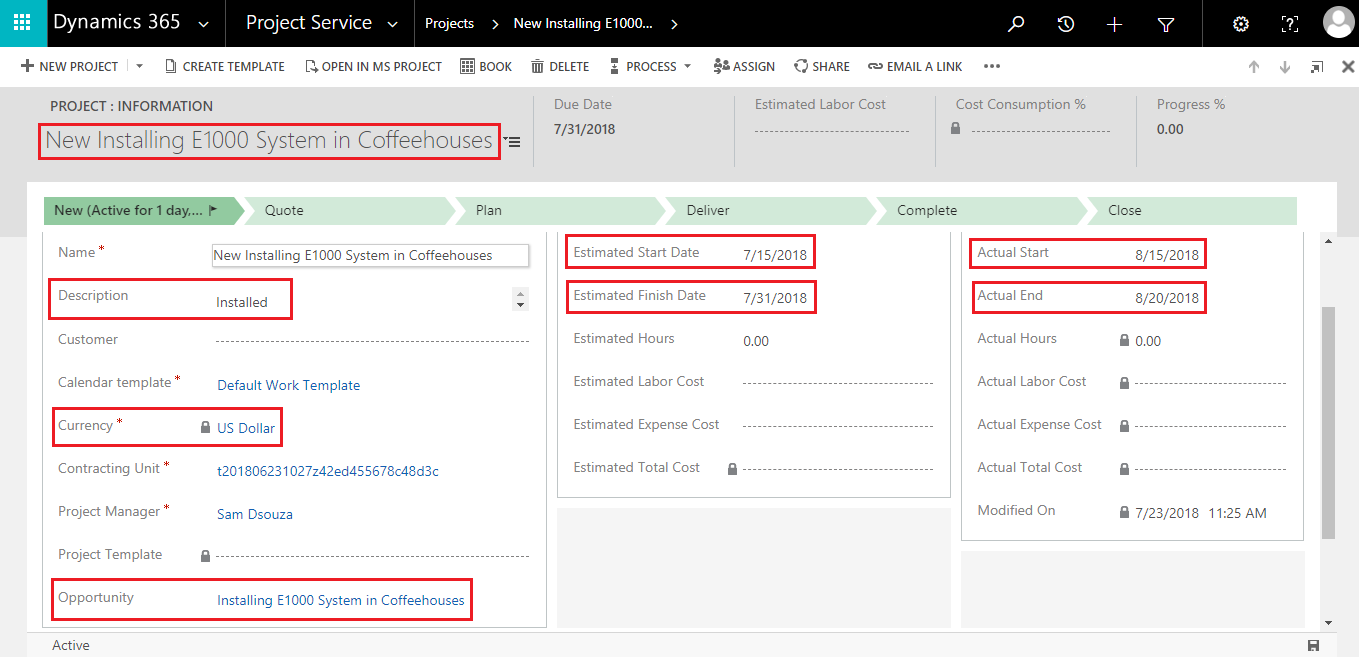
Task: Click the scrollbar down arrow
Action: point(1328,622)
